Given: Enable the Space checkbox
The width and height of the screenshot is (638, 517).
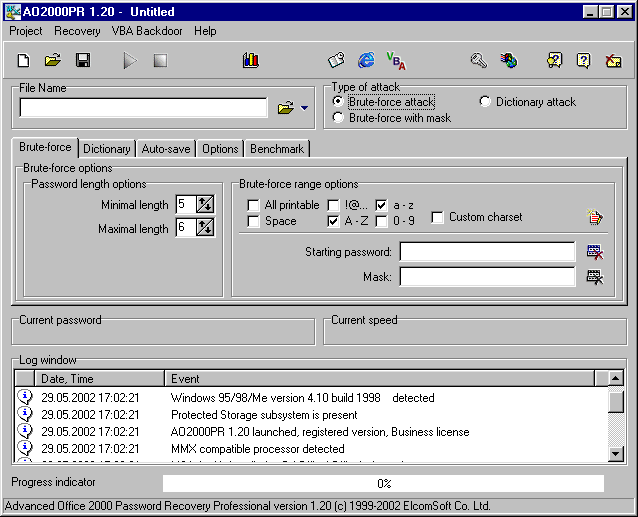Looking at the screenshot, I should coord(253,221).
